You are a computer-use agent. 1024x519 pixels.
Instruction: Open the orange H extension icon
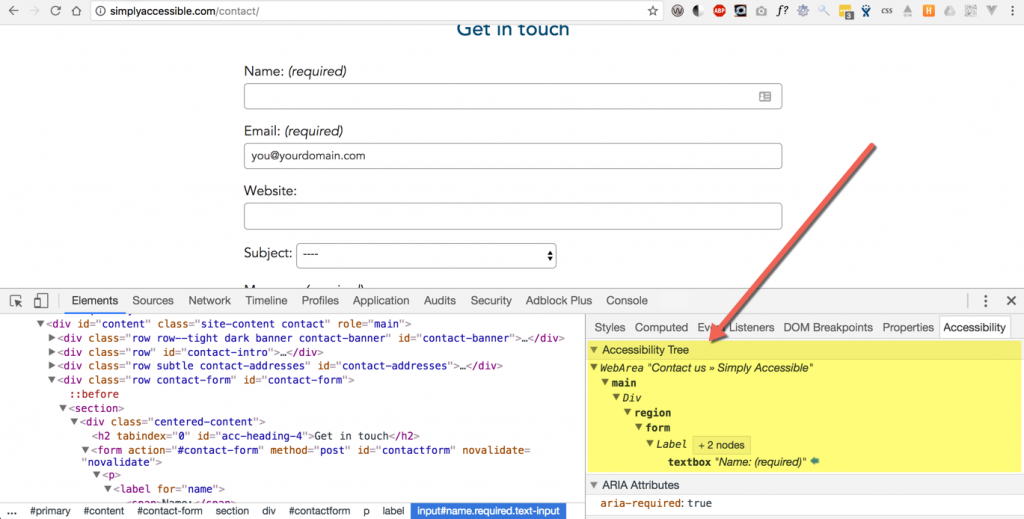[x=928, y=11]
